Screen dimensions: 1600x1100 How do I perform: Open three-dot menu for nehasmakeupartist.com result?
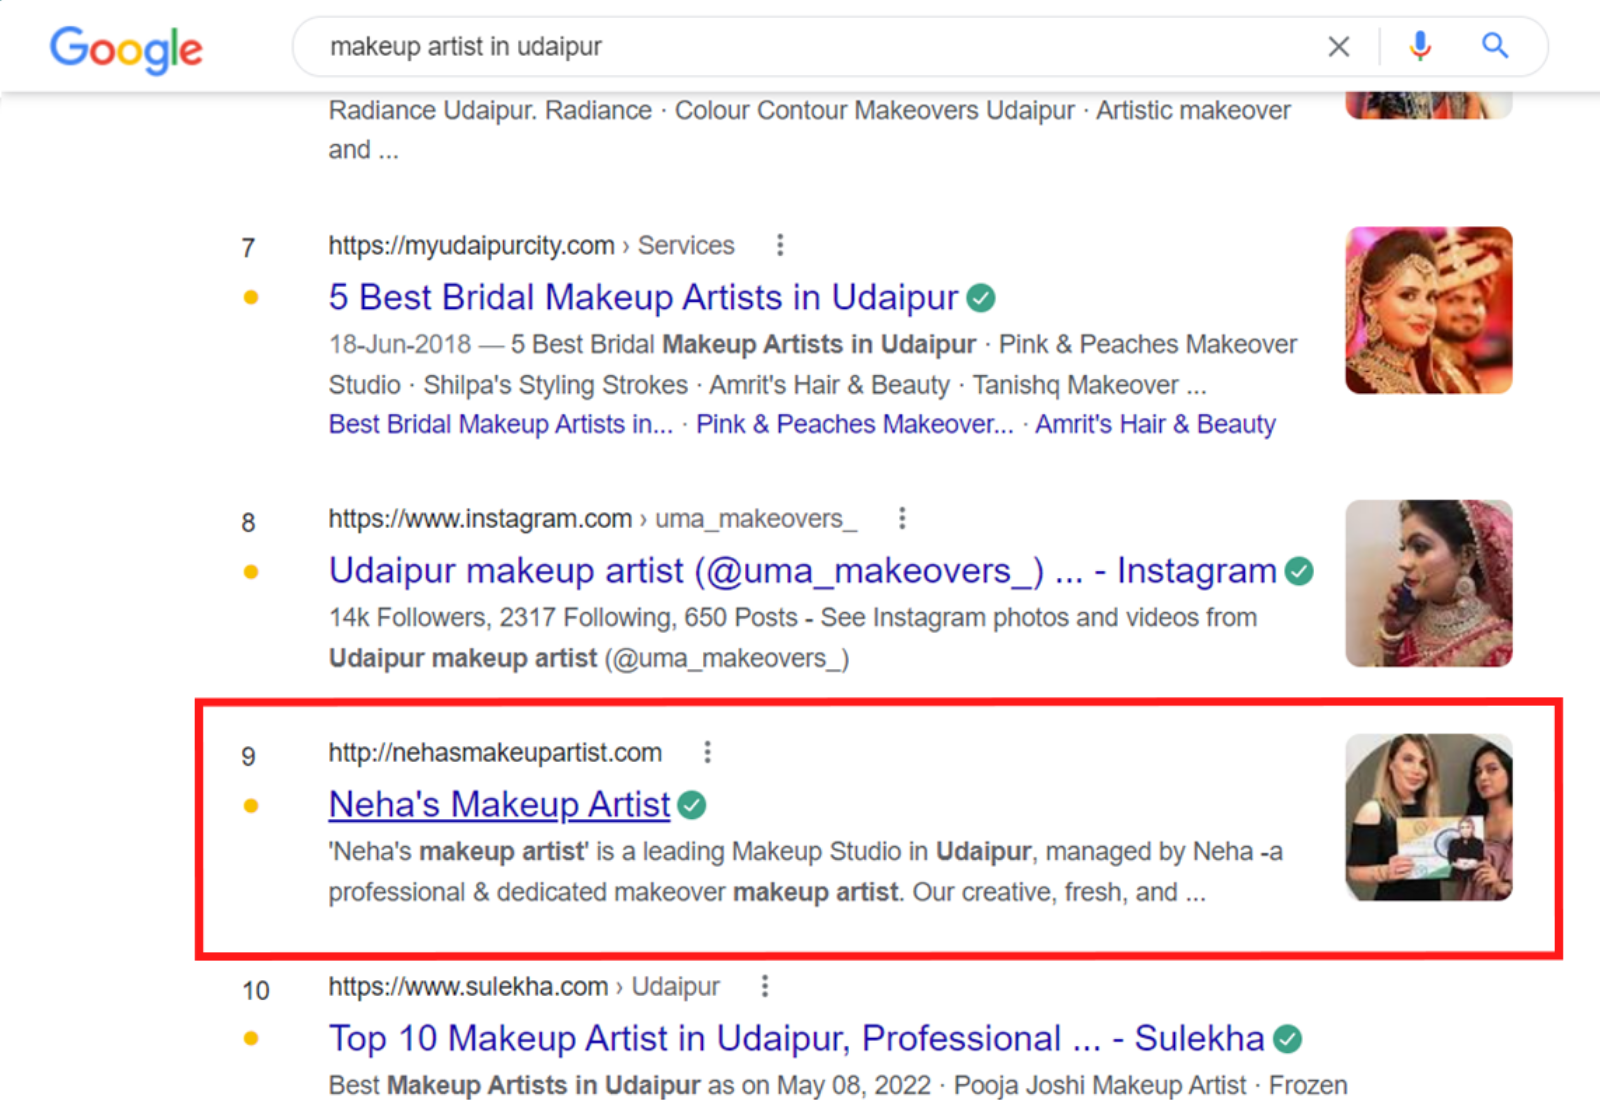707,752
